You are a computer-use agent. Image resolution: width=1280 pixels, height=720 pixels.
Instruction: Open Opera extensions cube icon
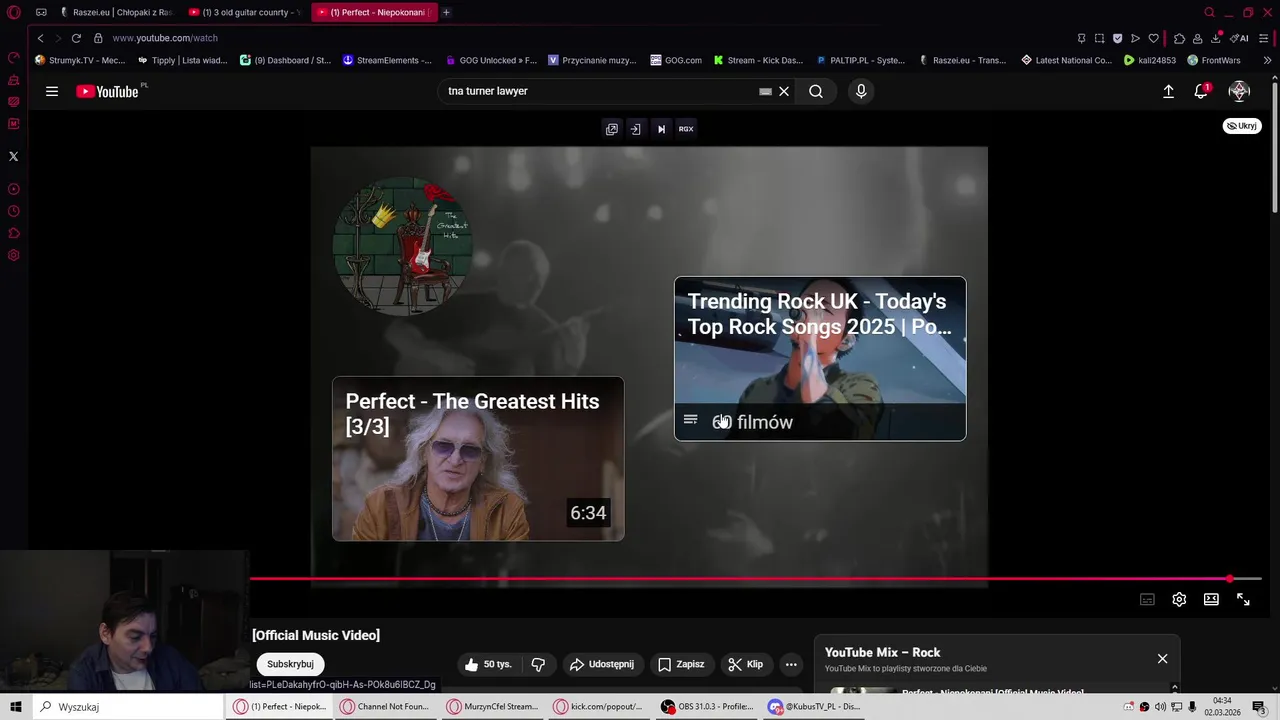coord(1180,38)
